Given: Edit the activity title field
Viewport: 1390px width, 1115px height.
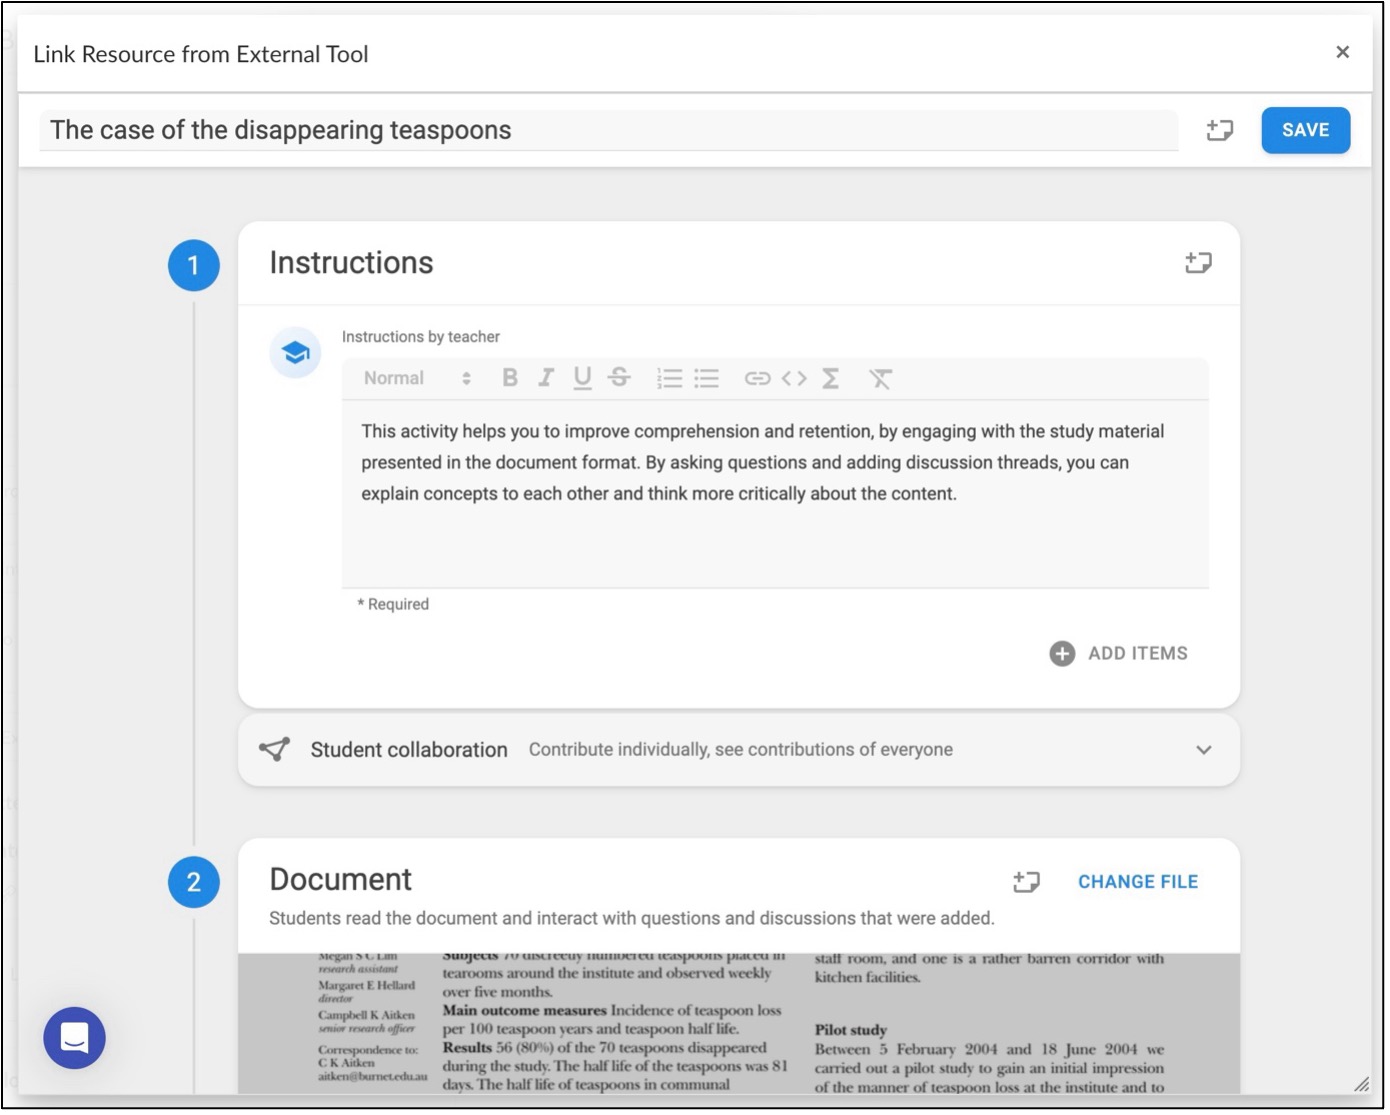Looking at the screenshot, I should click(609, 130).
